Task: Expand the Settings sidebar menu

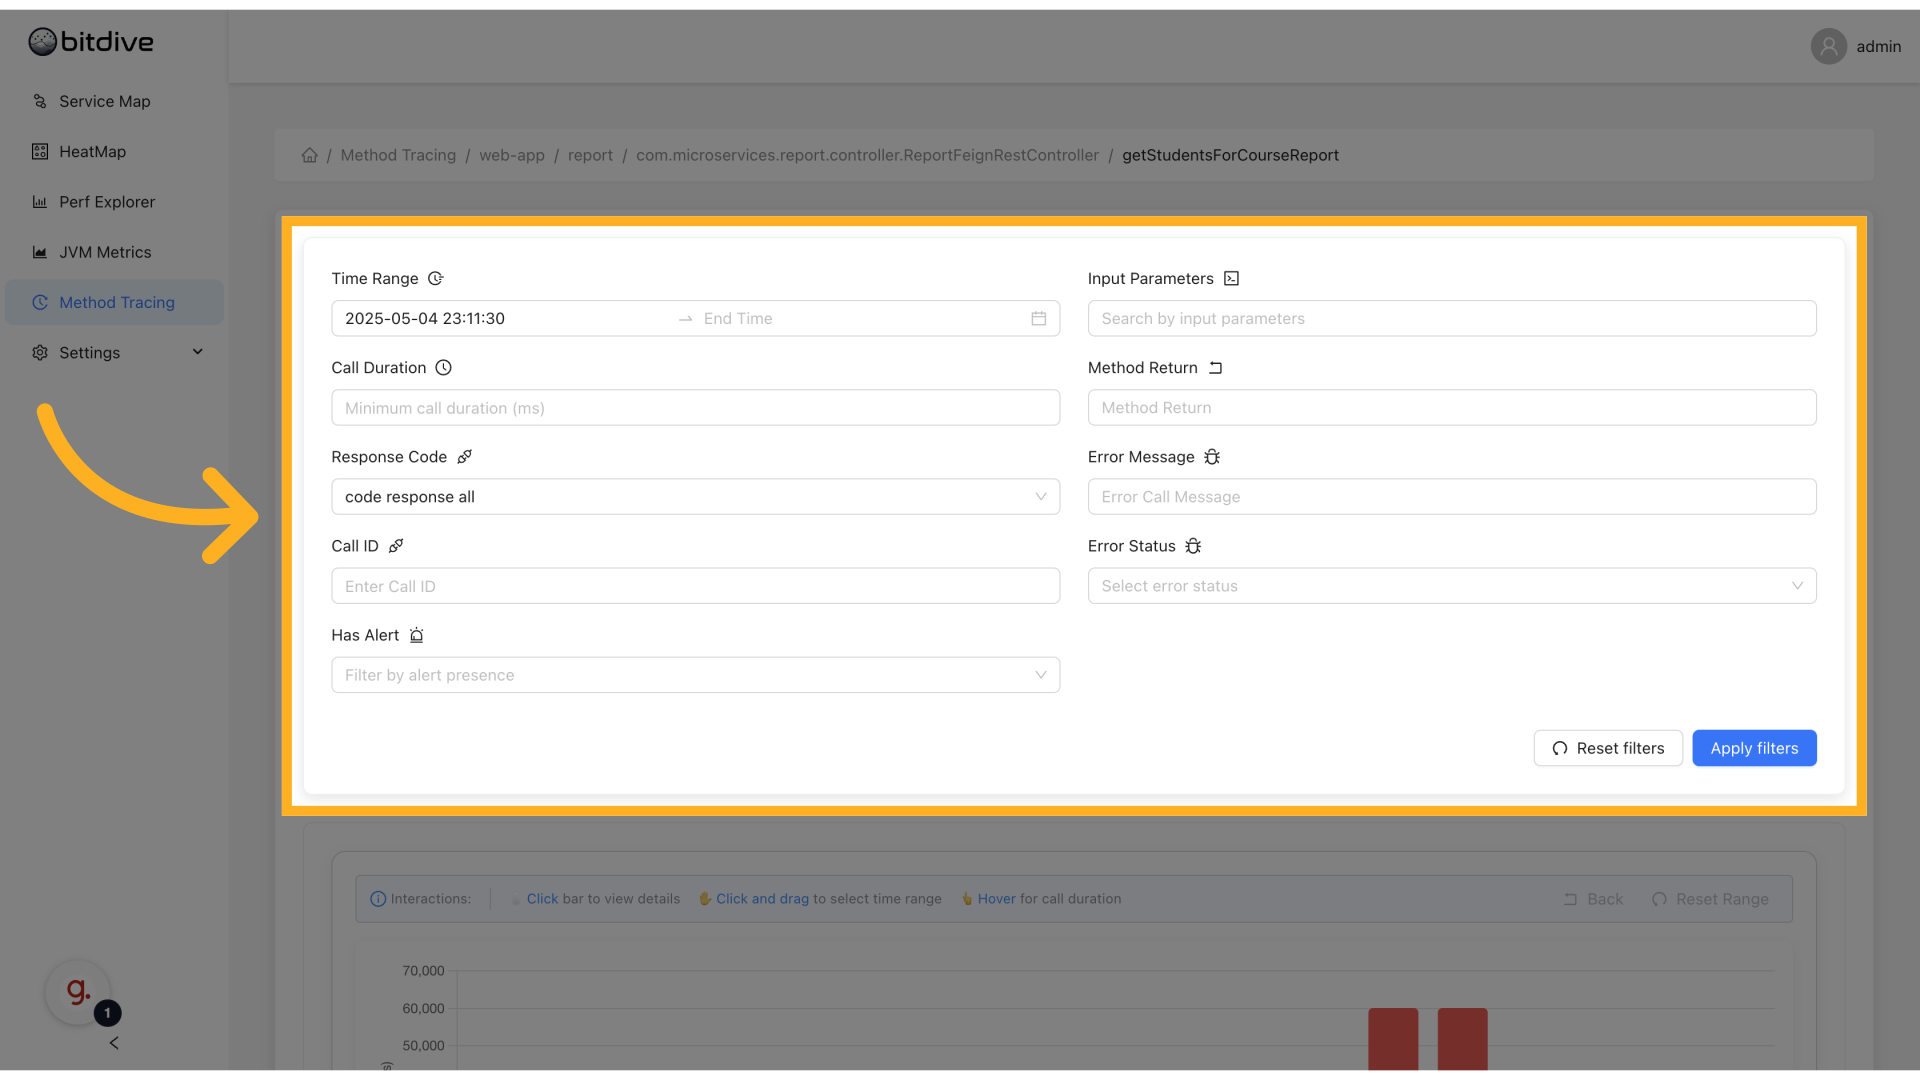Action: 114,352
